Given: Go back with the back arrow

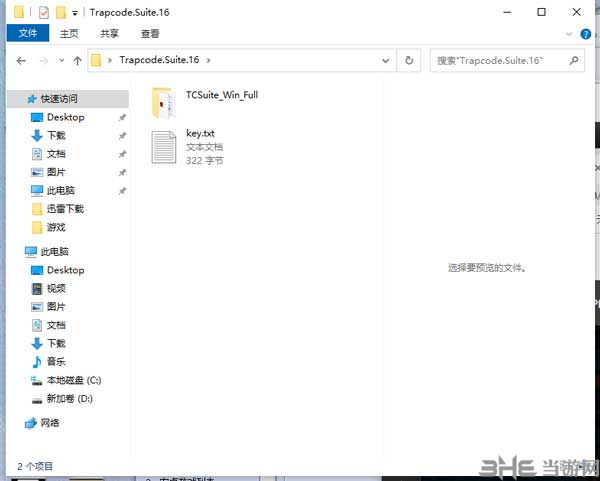Looking at the screenshot, I should click(21, 60).
